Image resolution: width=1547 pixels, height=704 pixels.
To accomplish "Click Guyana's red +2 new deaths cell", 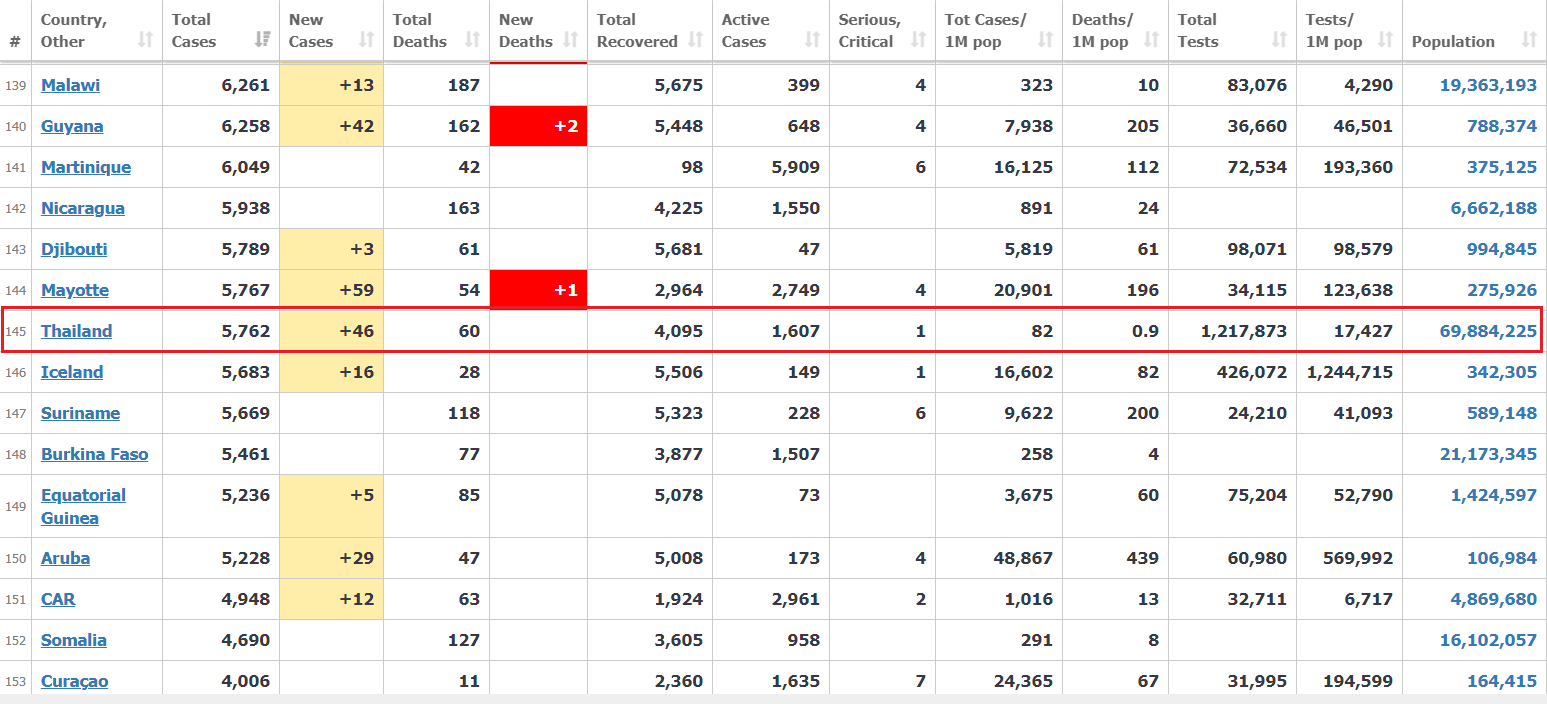I will coord(538,126).
